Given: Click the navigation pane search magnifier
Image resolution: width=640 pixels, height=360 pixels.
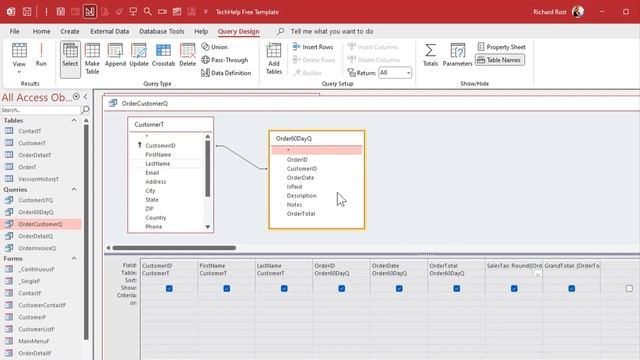Looking at the screenshot, I should pyautogui.click(x=85, y=110).
